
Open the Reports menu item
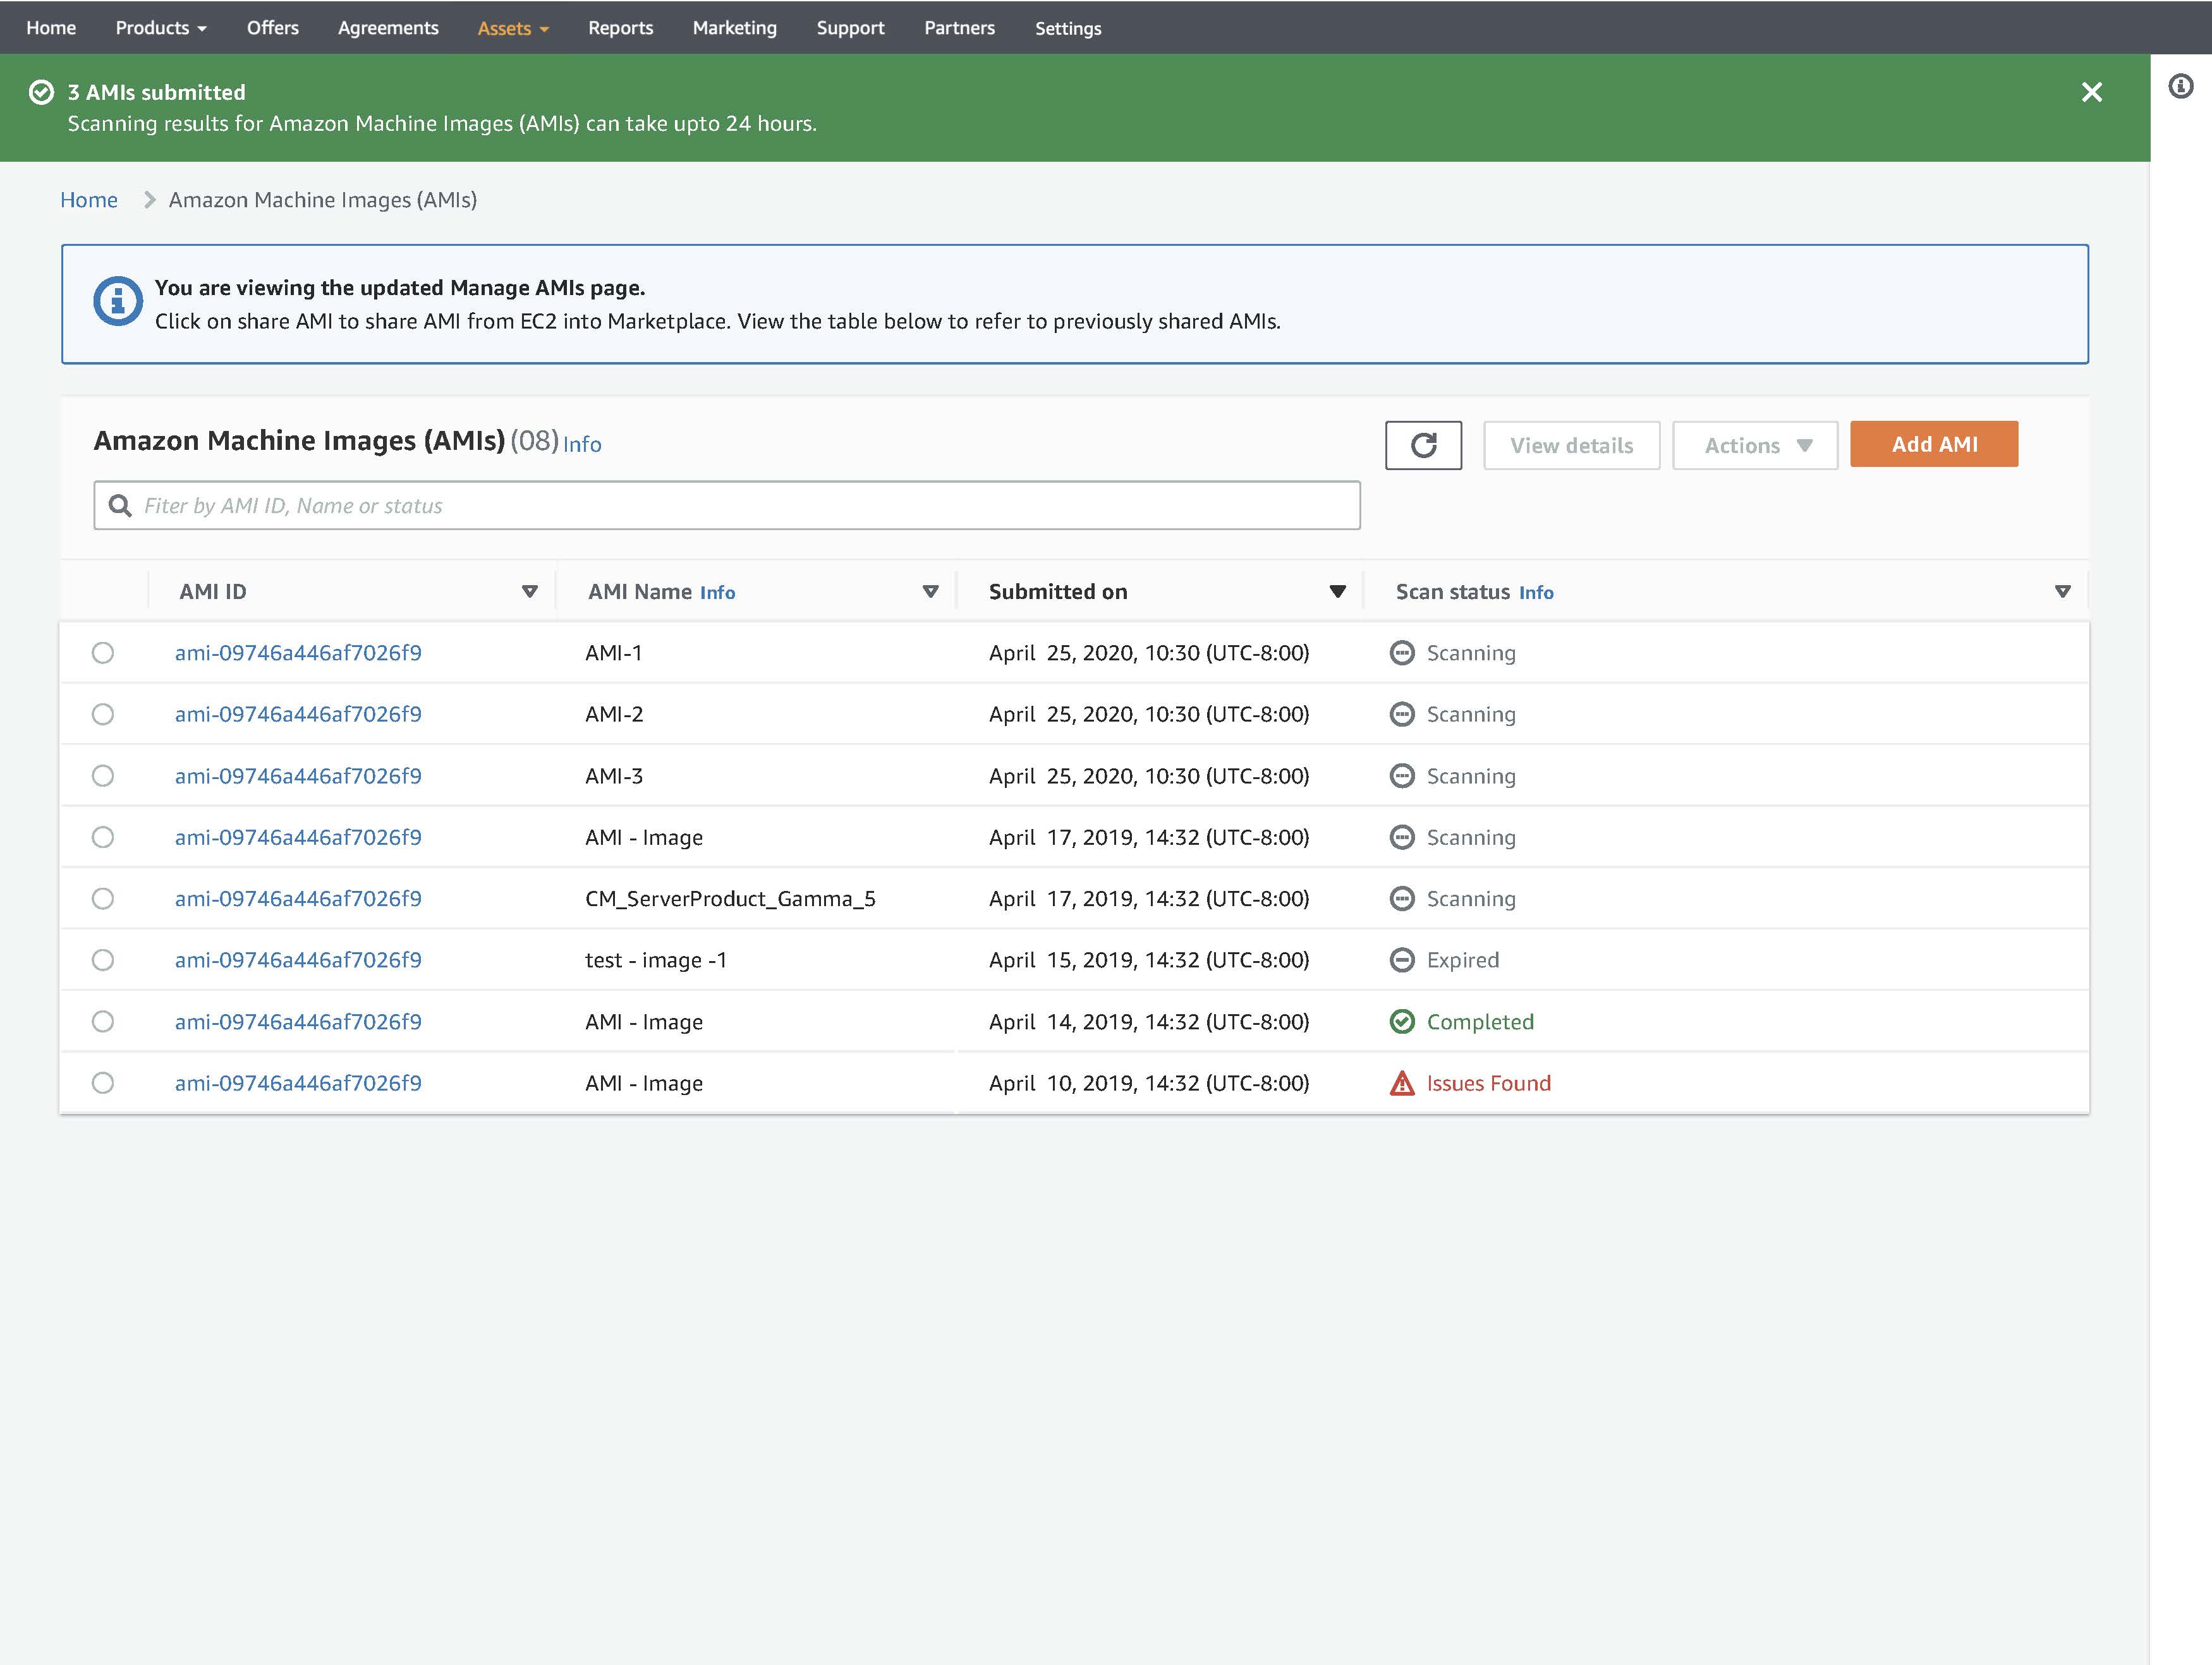pyautogui.click(x=620, y=28)
